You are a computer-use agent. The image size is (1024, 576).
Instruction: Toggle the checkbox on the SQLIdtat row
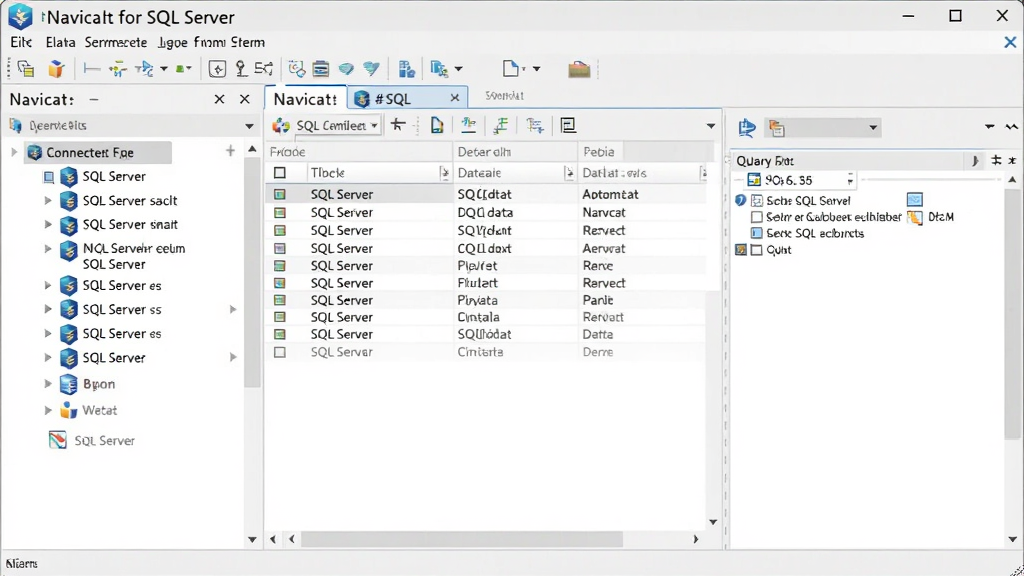click(280, 194)
